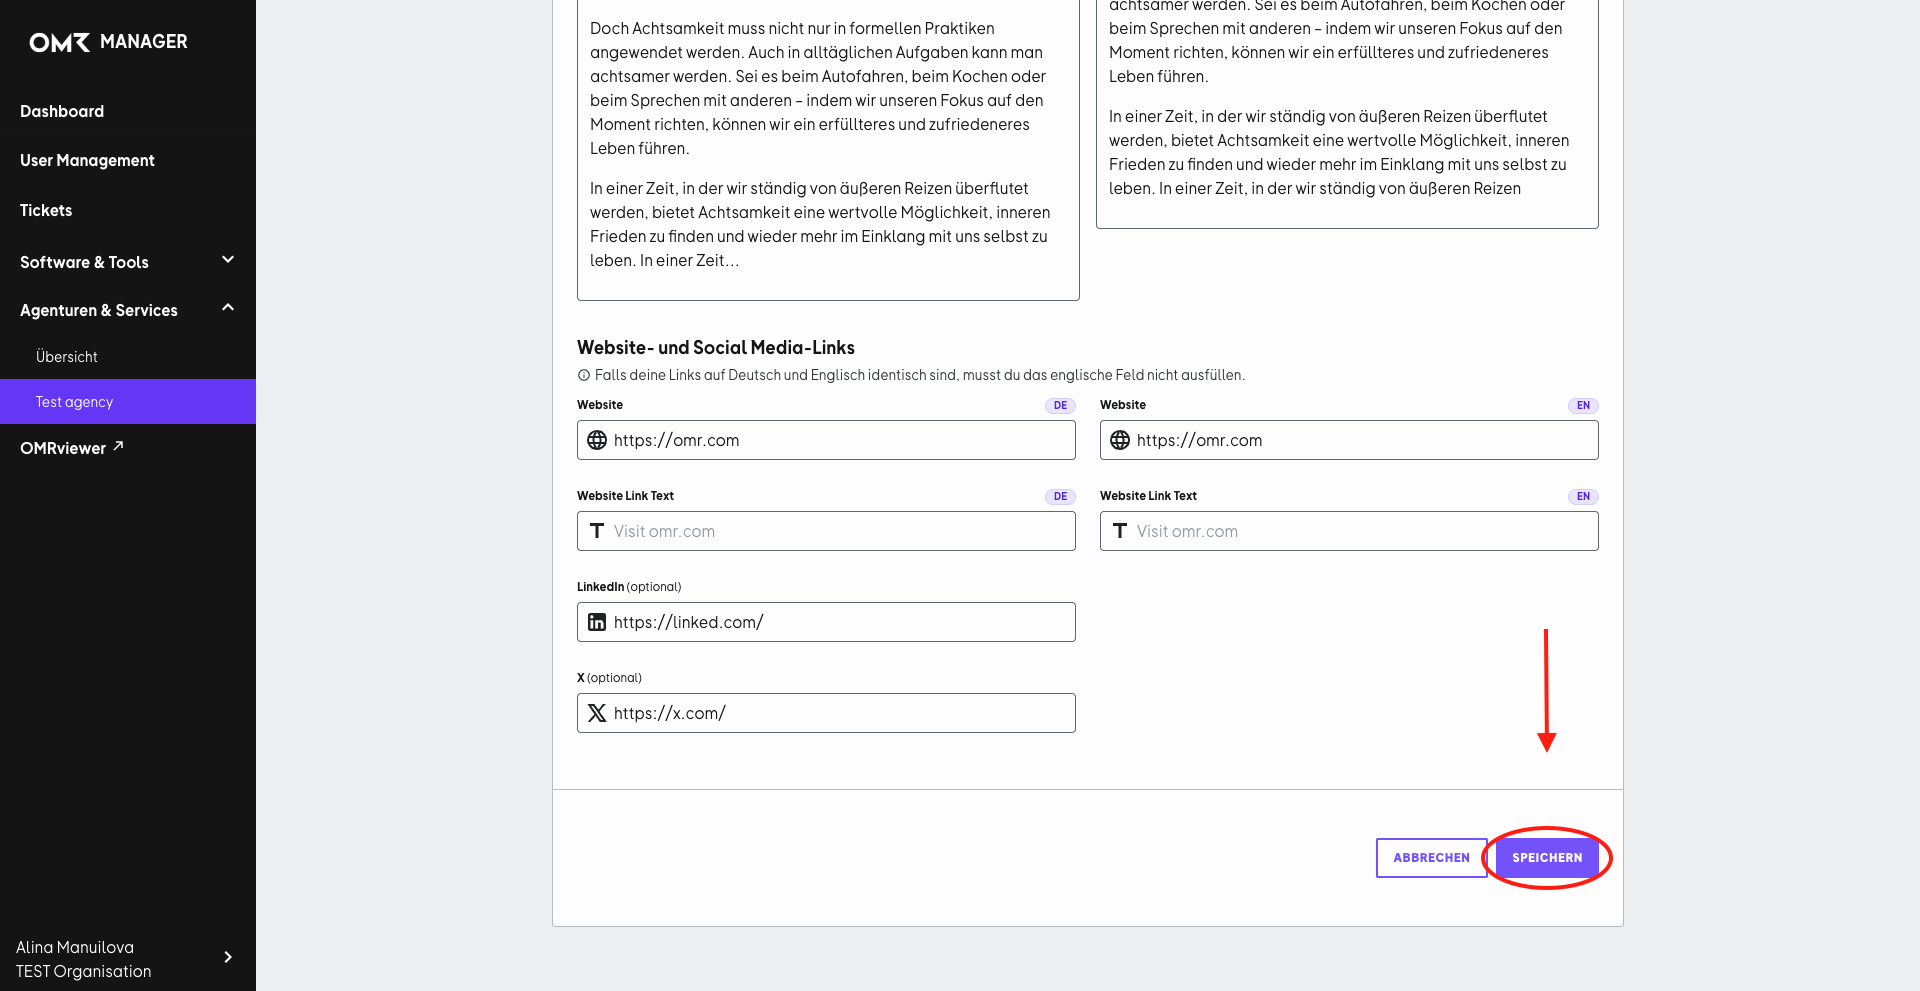This screenshot has width=1920, height=991.
Task: Click the text icon in German Website Link Text
Action: click(x=597, y=531)
